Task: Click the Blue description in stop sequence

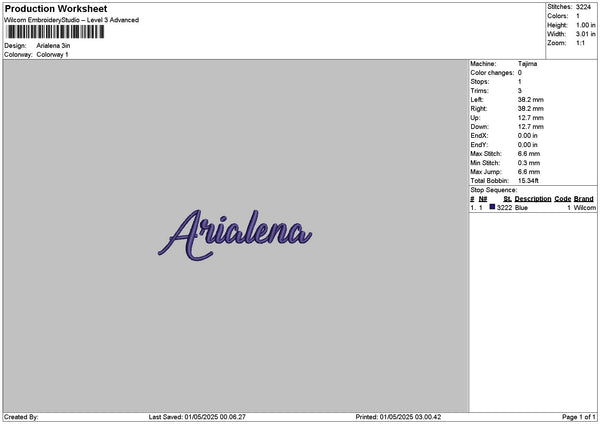Action: tap(521, 208)
